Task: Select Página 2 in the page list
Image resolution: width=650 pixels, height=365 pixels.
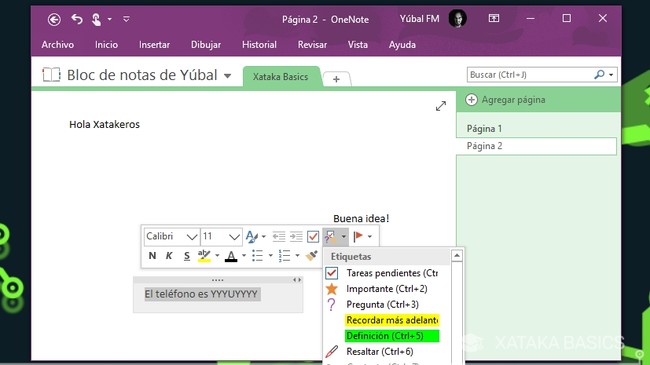Action: [536, 146]
